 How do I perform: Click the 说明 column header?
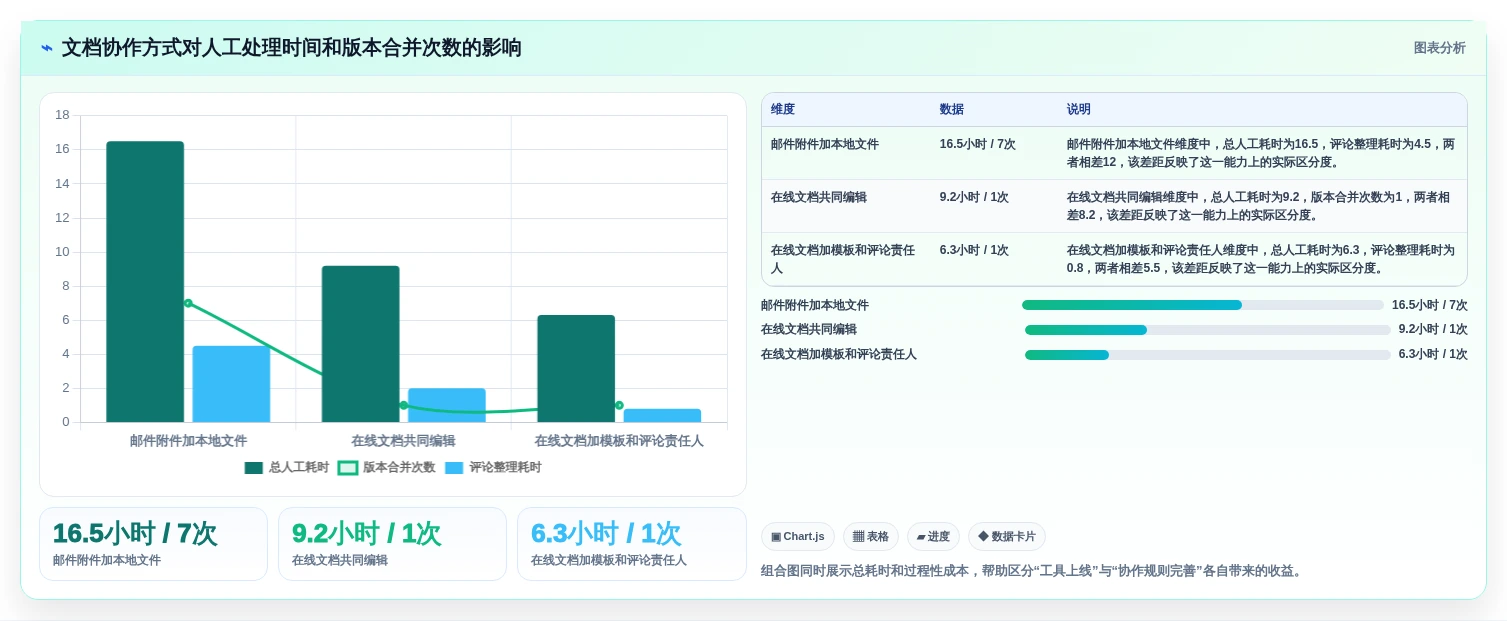click(x=1079, y=109)
